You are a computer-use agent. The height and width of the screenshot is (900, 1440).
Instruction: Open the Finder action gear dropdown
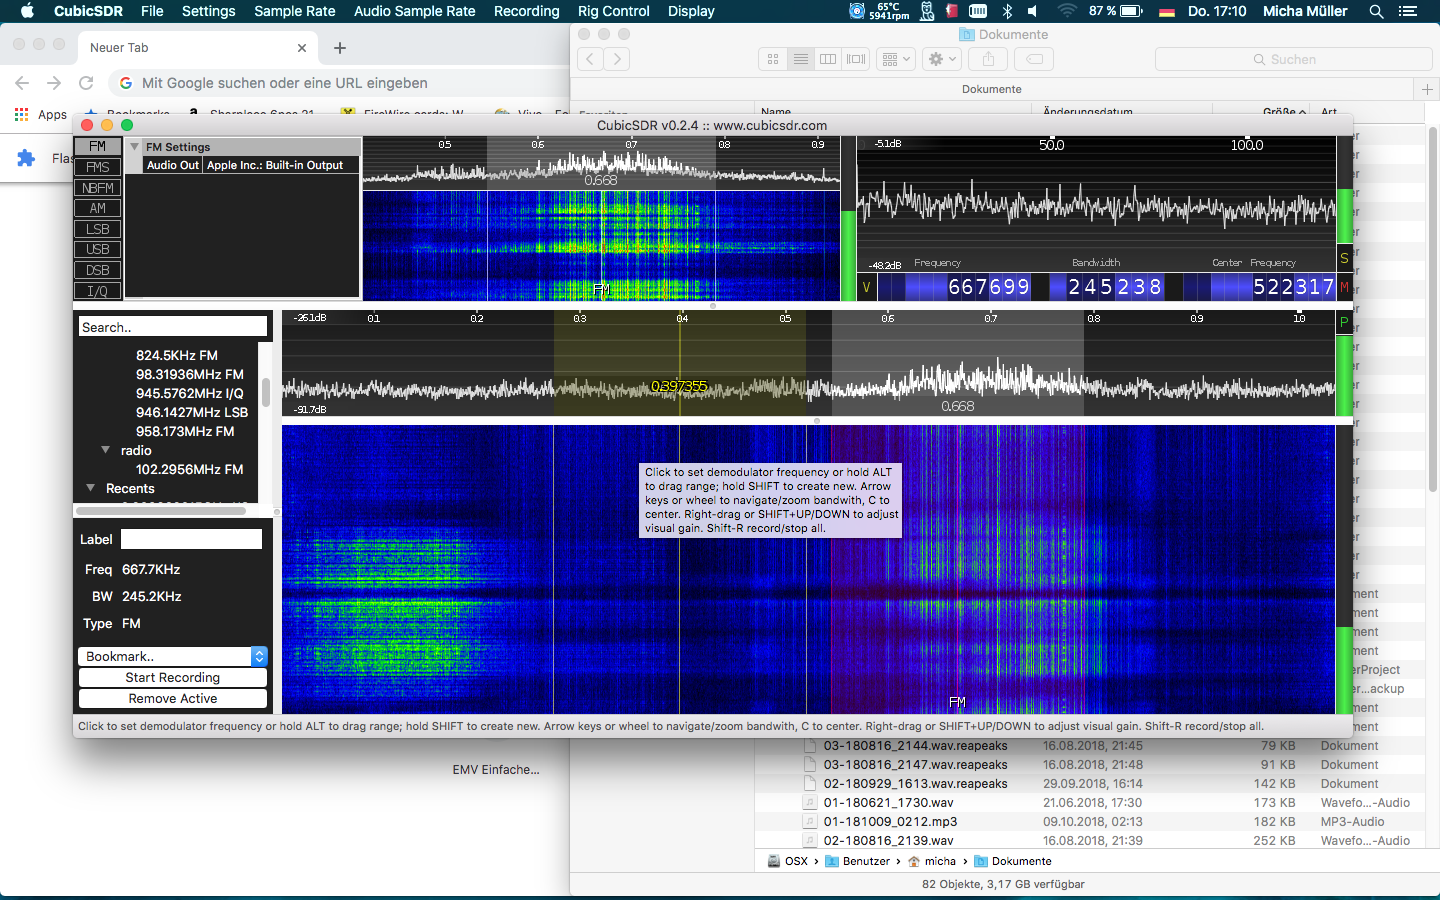click(942, 59)
